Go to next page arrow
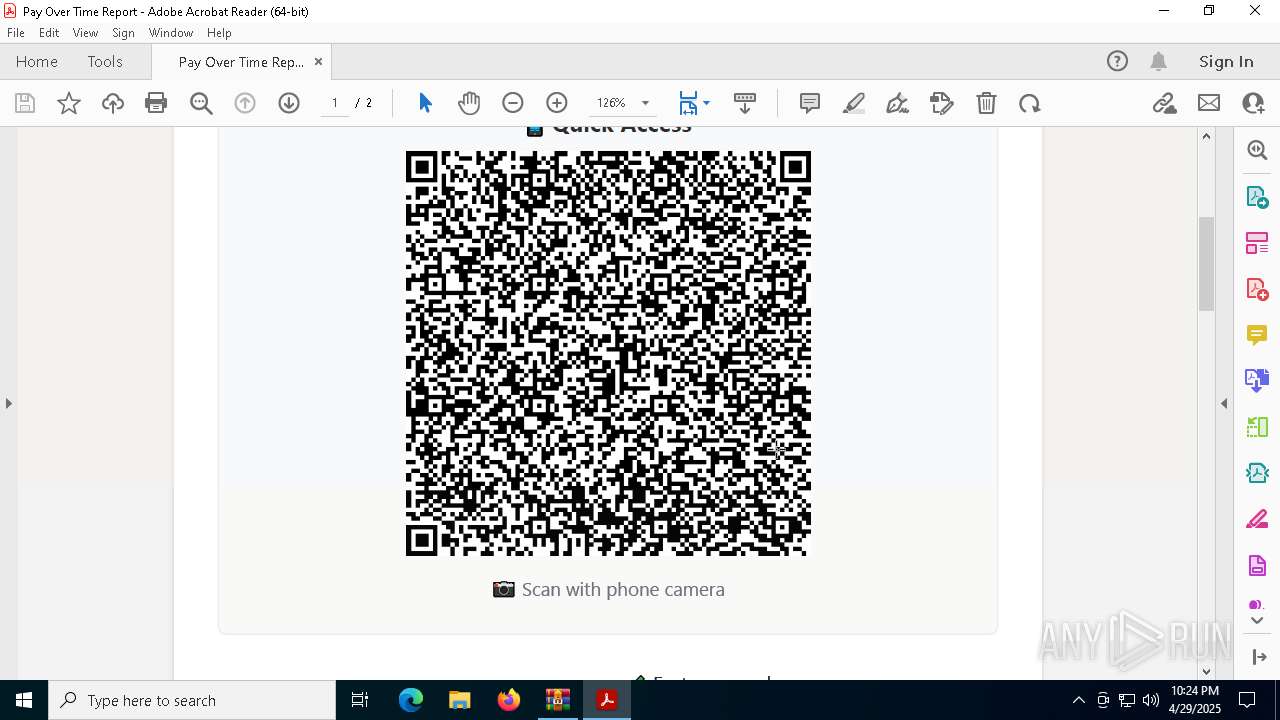This screenshot has width=1280, height=720. click(289, 103)
